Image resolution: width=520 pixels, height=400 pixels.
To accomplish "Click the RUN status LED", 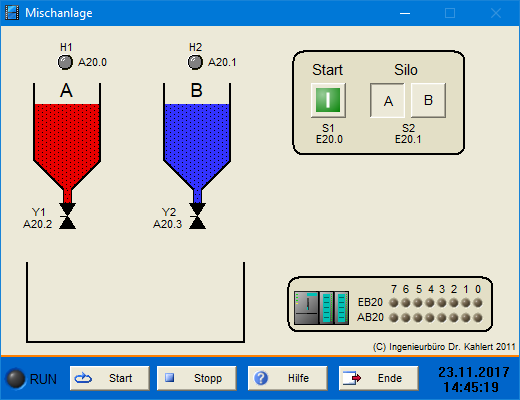I will pos(15,379).
